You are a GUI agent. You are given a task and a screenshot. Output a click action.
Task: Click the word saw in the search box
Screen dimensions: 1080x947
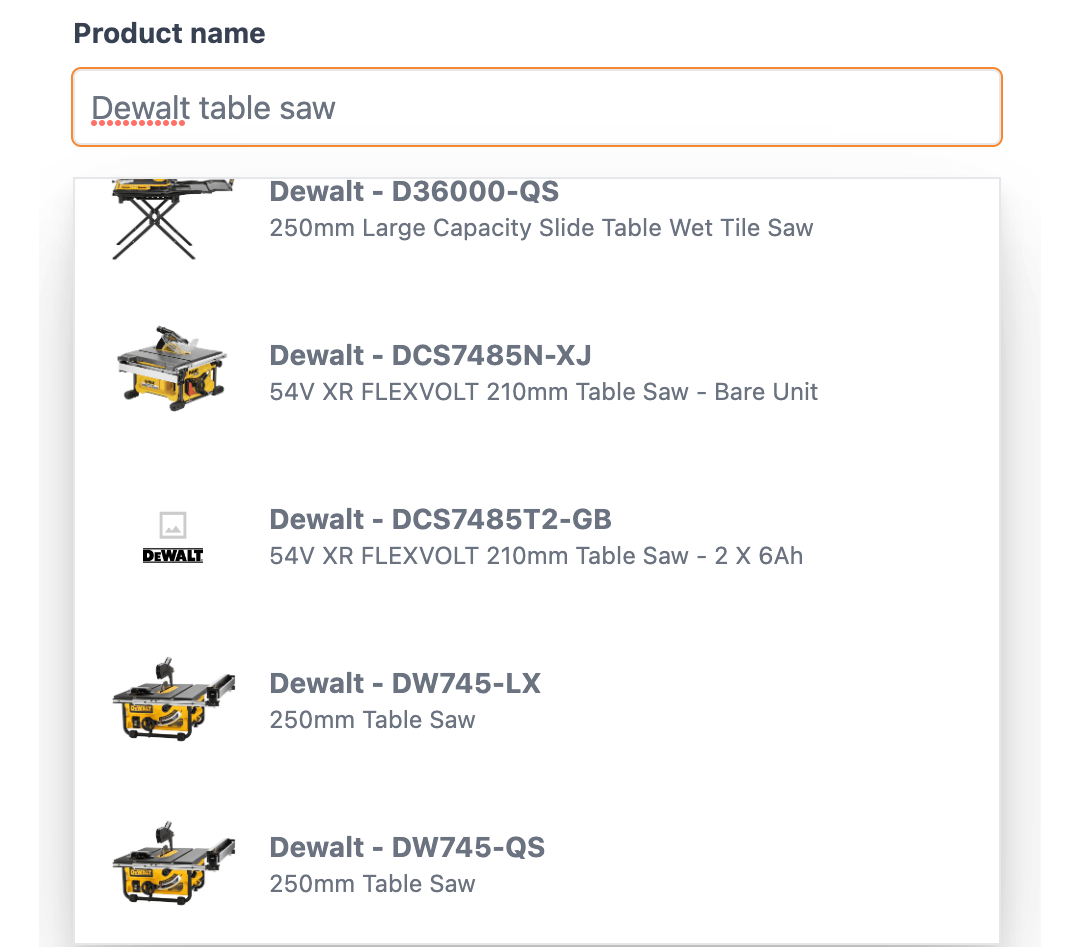pos(307,108)
